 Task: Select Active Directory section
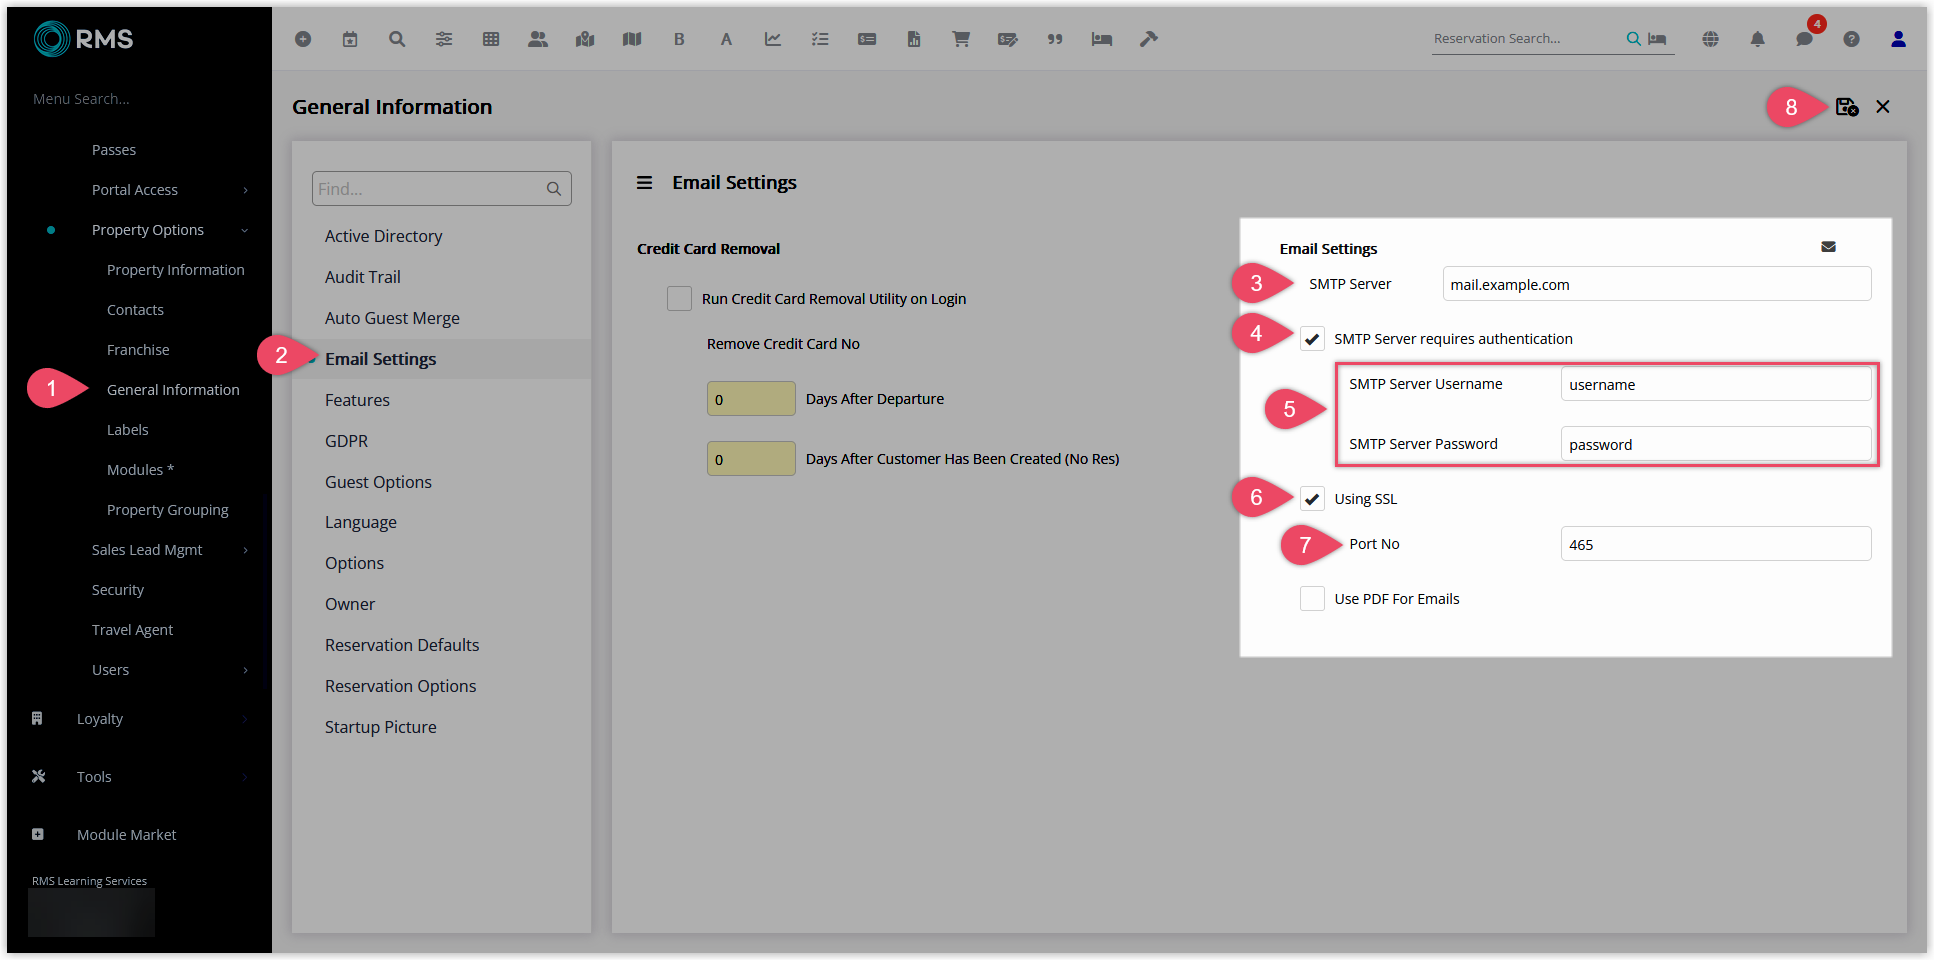[x=384, y=236]
